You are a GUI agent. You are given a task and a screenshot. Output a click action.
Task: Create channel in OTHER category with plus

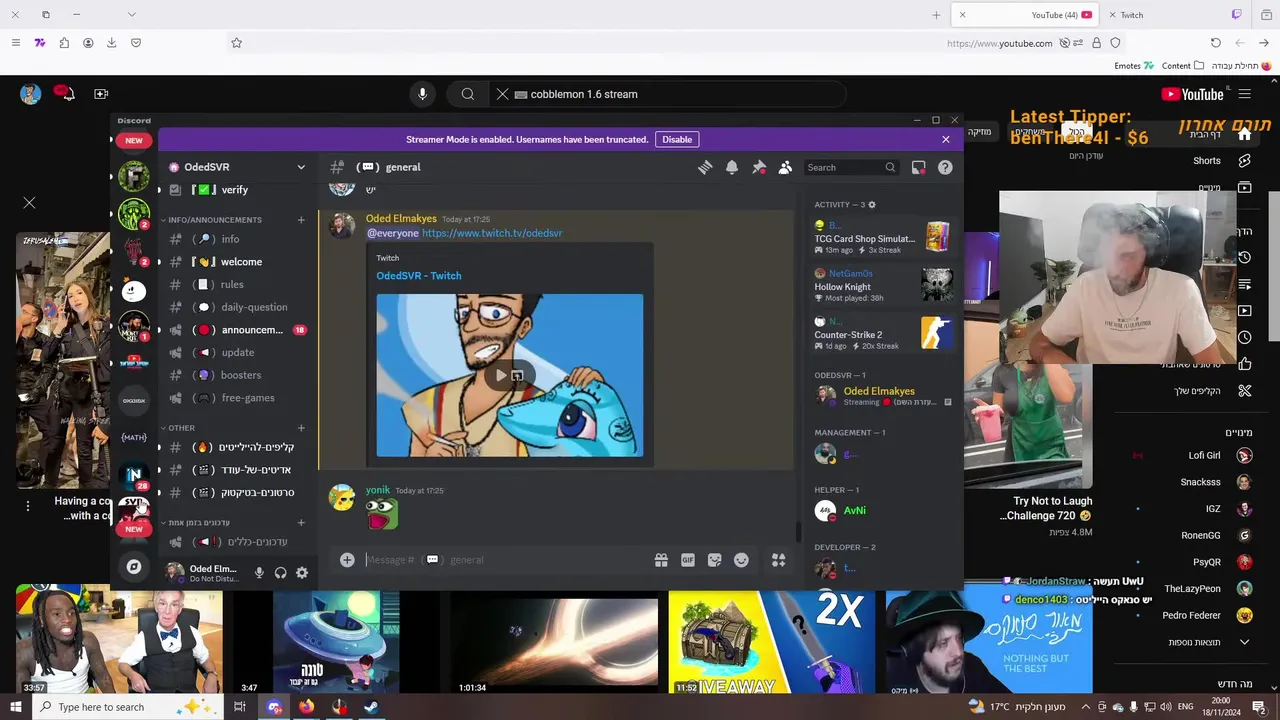pos(301,428)
